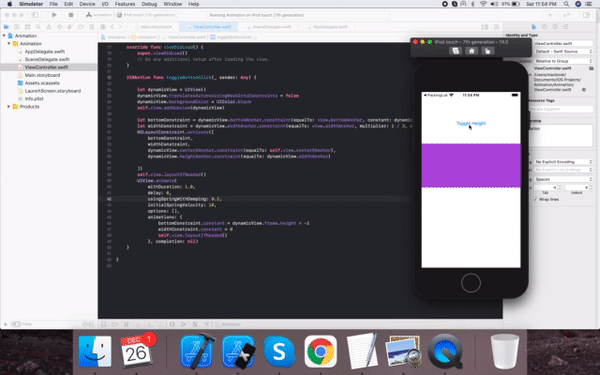This screenshot has height=375, width=600.
Task: Click the iPod physical home button
Action: coord(471,283)
